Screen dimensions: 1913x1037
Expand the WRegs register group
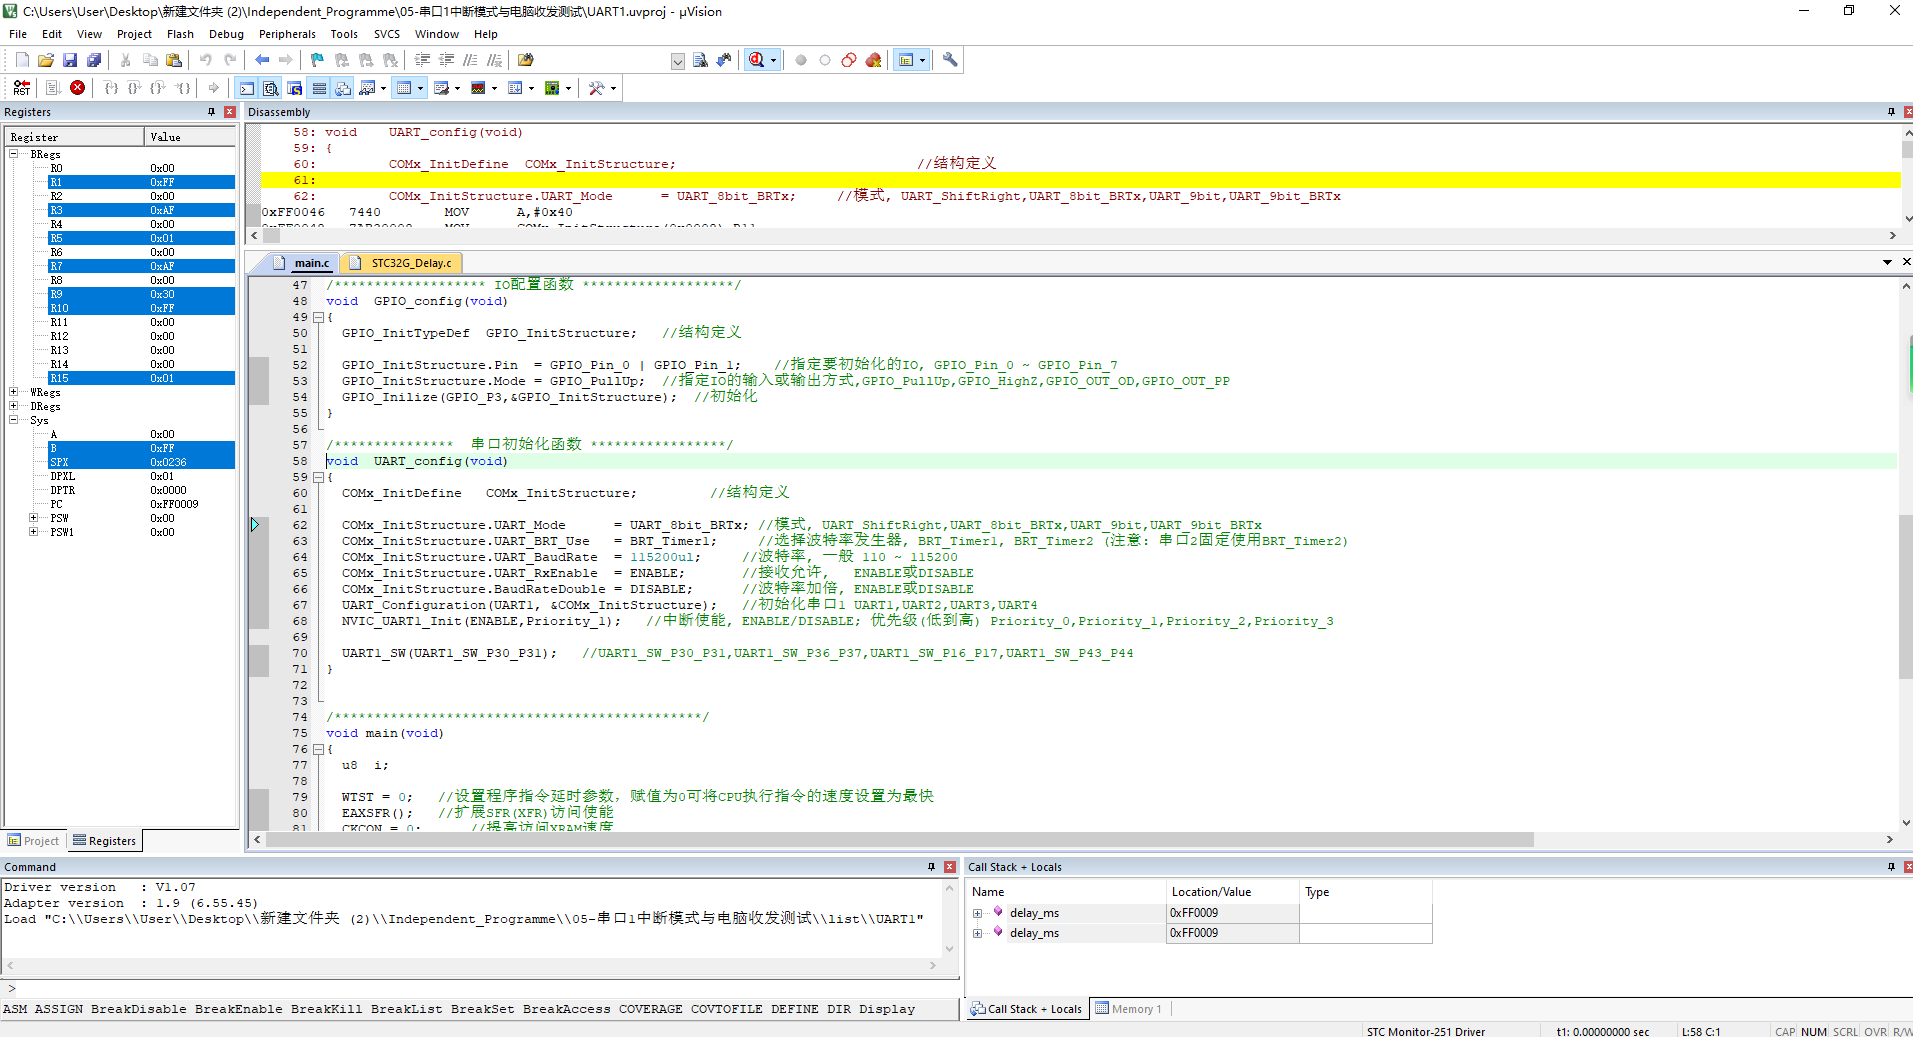point(14,392)
